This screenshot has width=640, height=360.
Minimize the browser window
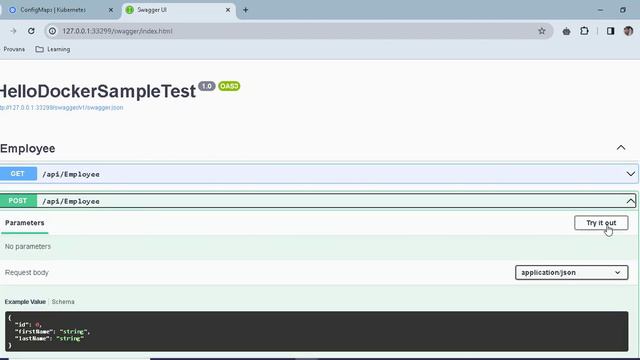pyautogui.click(x=600, y=10)
